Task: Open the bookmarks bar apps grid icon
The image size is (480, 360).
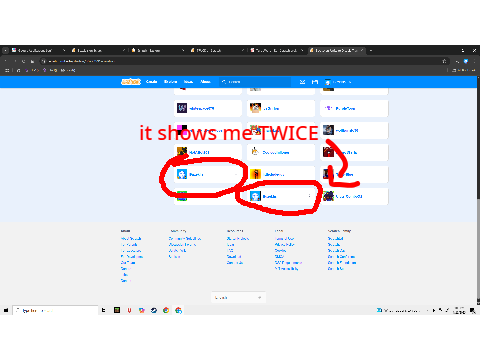Action: [7, 70]
